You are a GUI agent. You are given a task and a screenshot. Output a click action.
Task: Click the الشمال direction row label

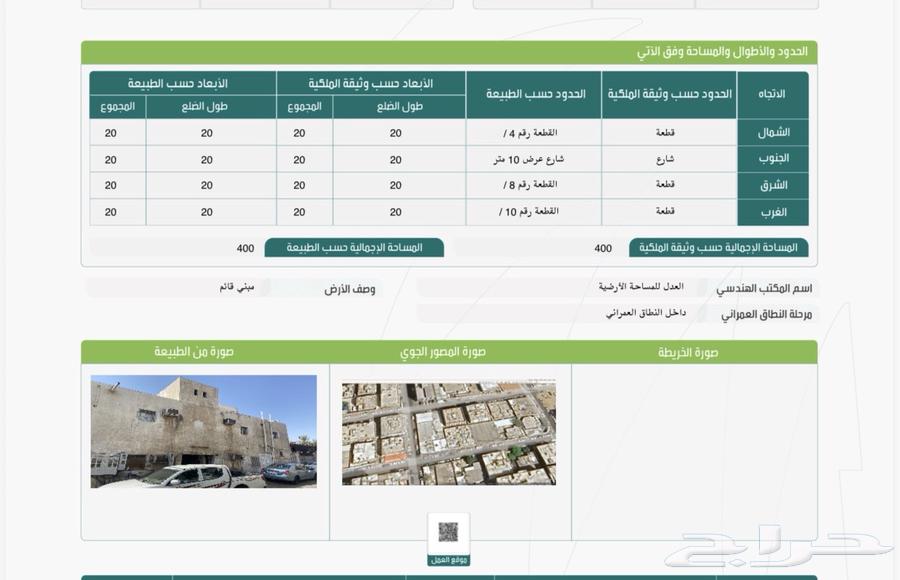pos(772,133)
